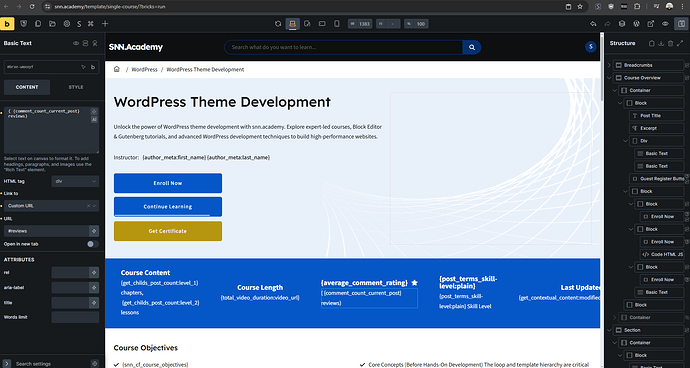
Task: Click the site search input field
Action: (344, 47)
